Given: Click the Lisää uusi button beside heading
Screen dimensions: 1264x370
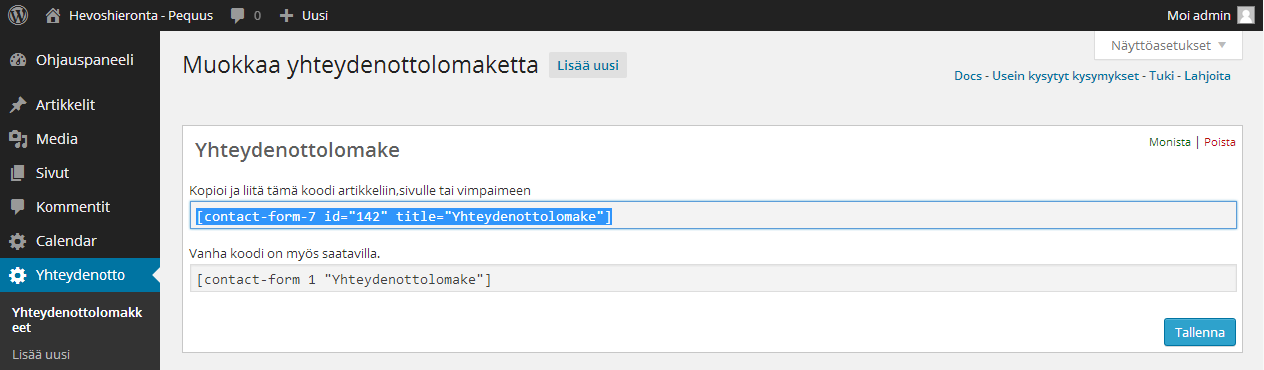Looking at the screenshot, I should pyautogui.click(x=588, y=66).
